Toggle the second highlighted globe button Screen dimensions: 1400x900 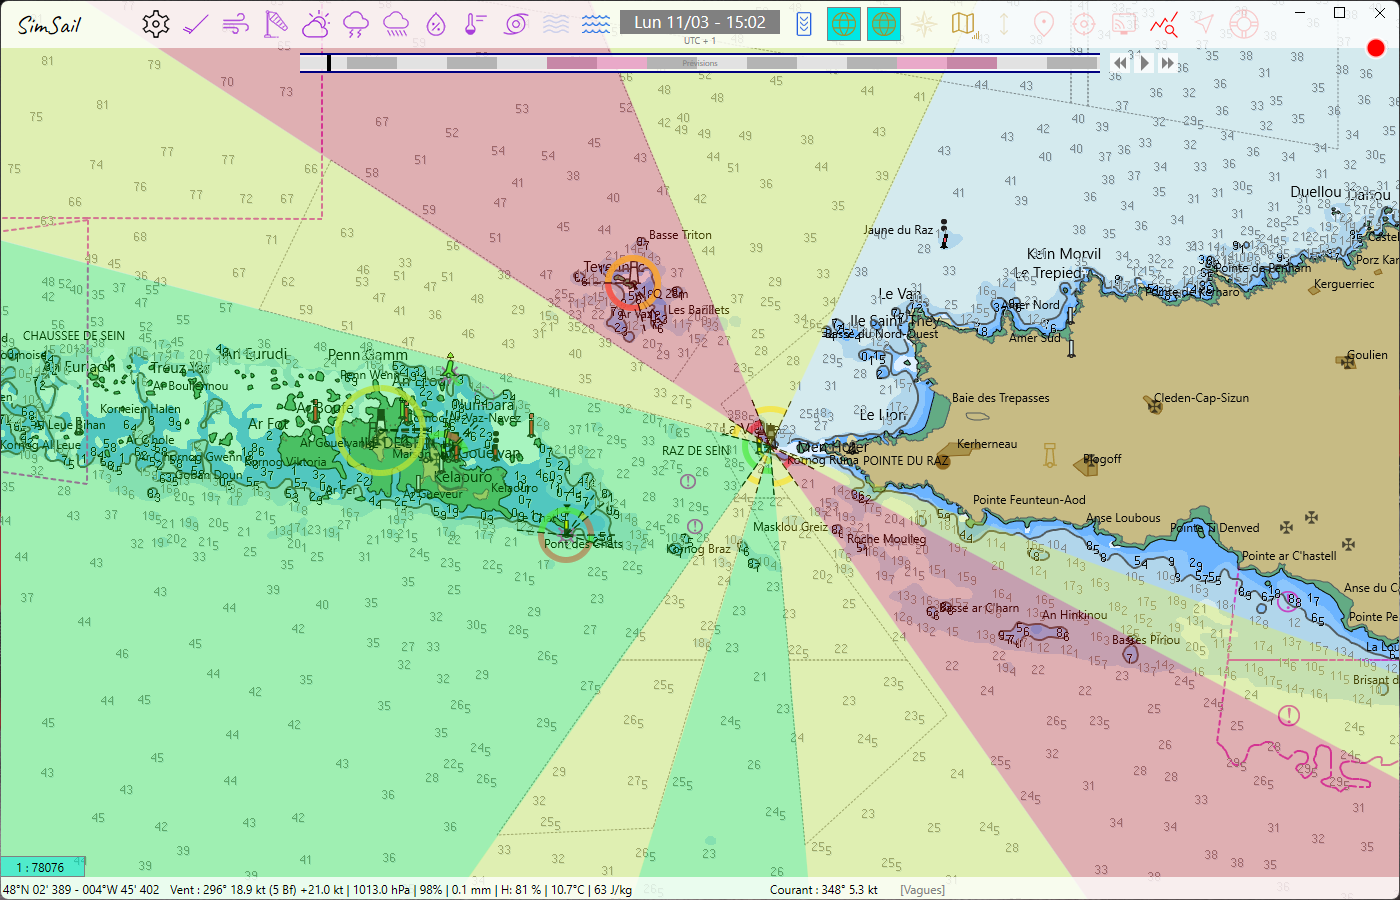[x=884, y=24]
